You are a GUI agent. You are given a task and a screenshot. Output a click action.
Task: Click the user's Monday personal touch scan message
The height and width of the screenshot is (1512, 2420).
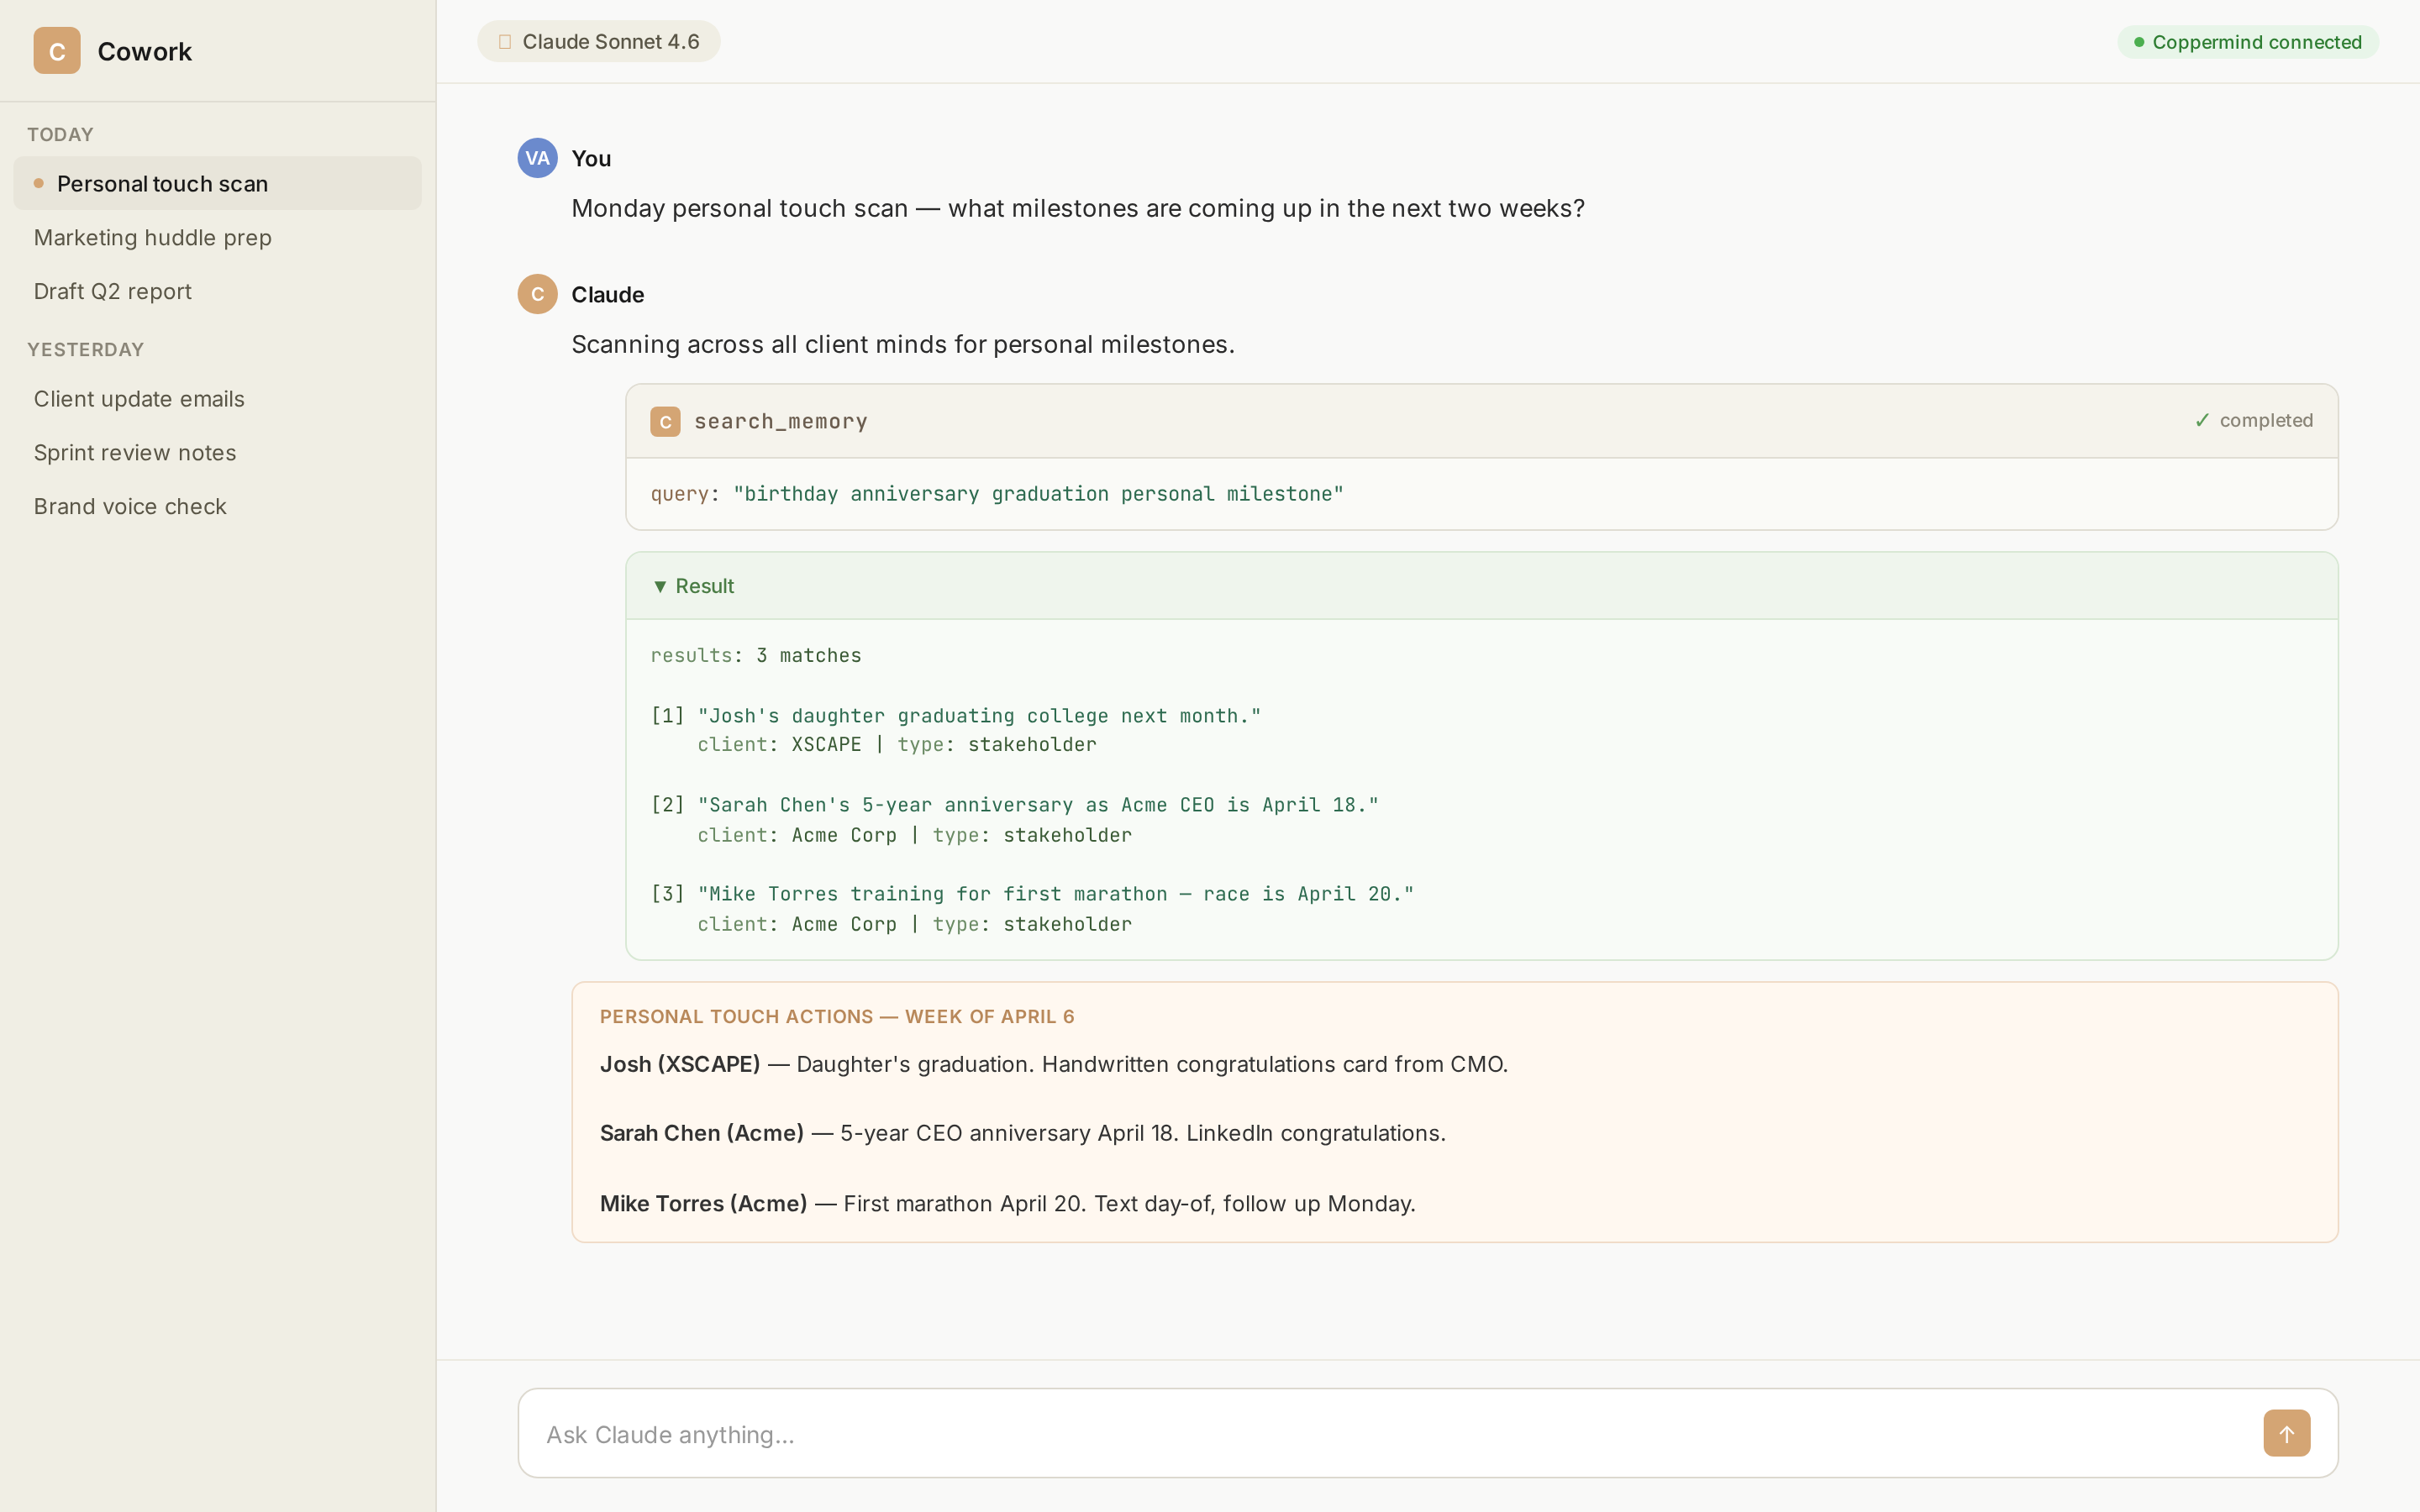pos(1078,208)
